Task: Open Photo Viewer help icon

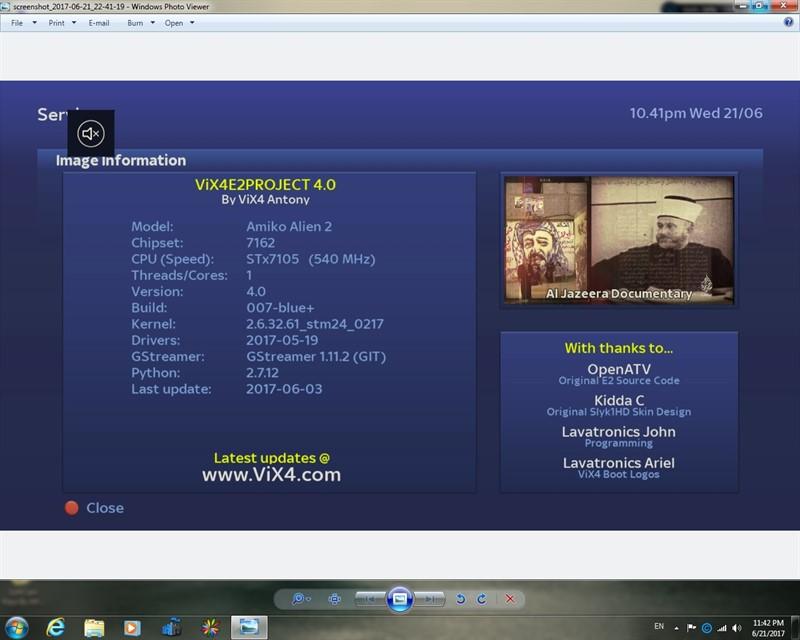Action: pos(788,22)
